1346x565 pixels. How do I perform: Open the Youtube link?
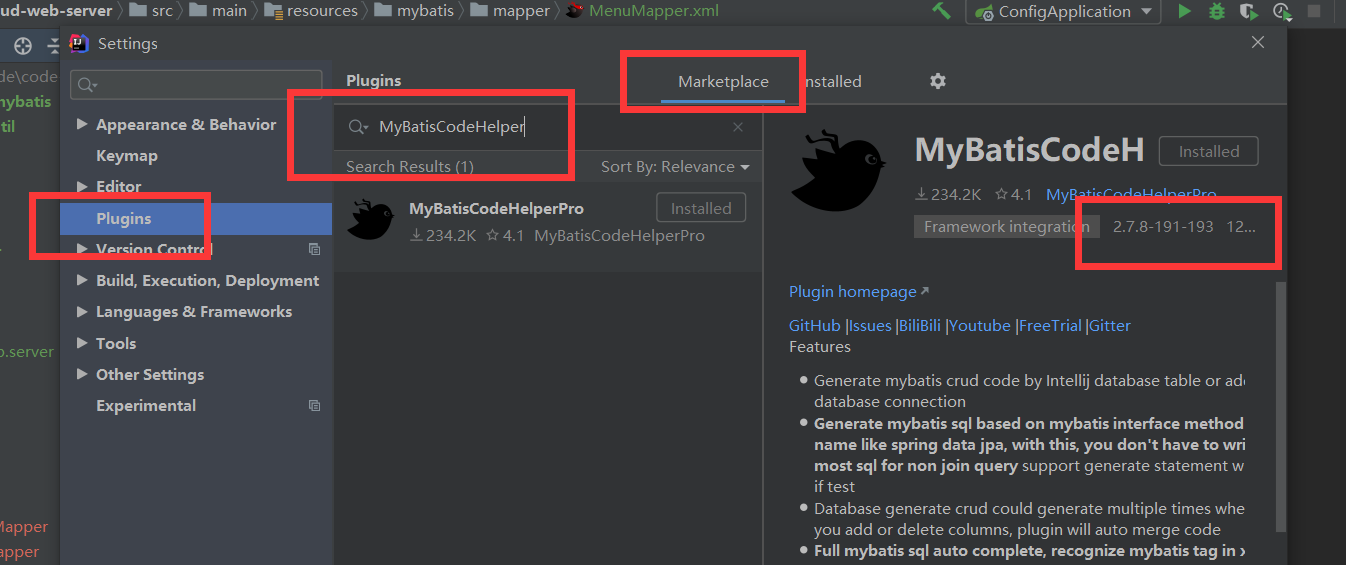coord(980,326)
